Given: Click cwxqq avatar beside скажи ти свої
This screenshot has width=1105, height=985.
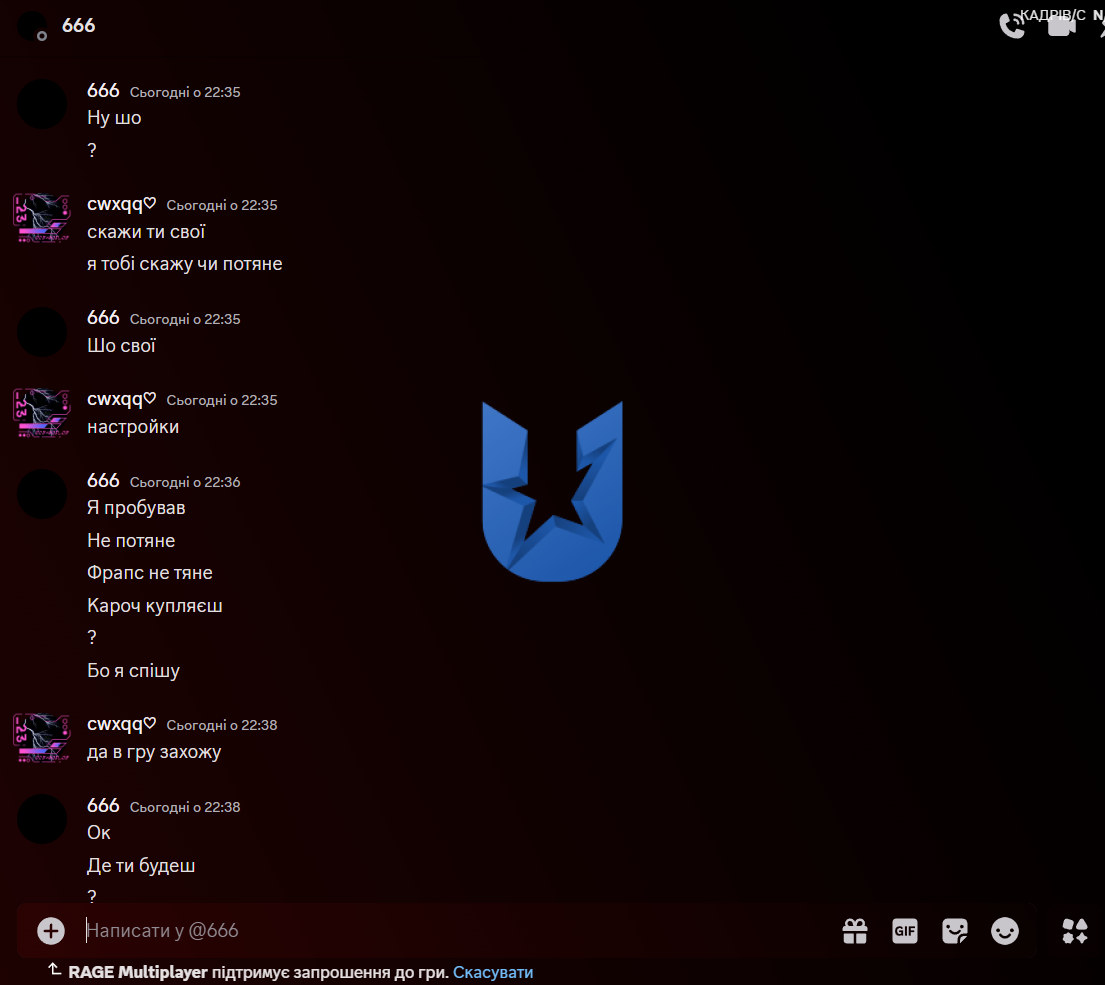Looking at the screenshot, I should tap(42, 218).
